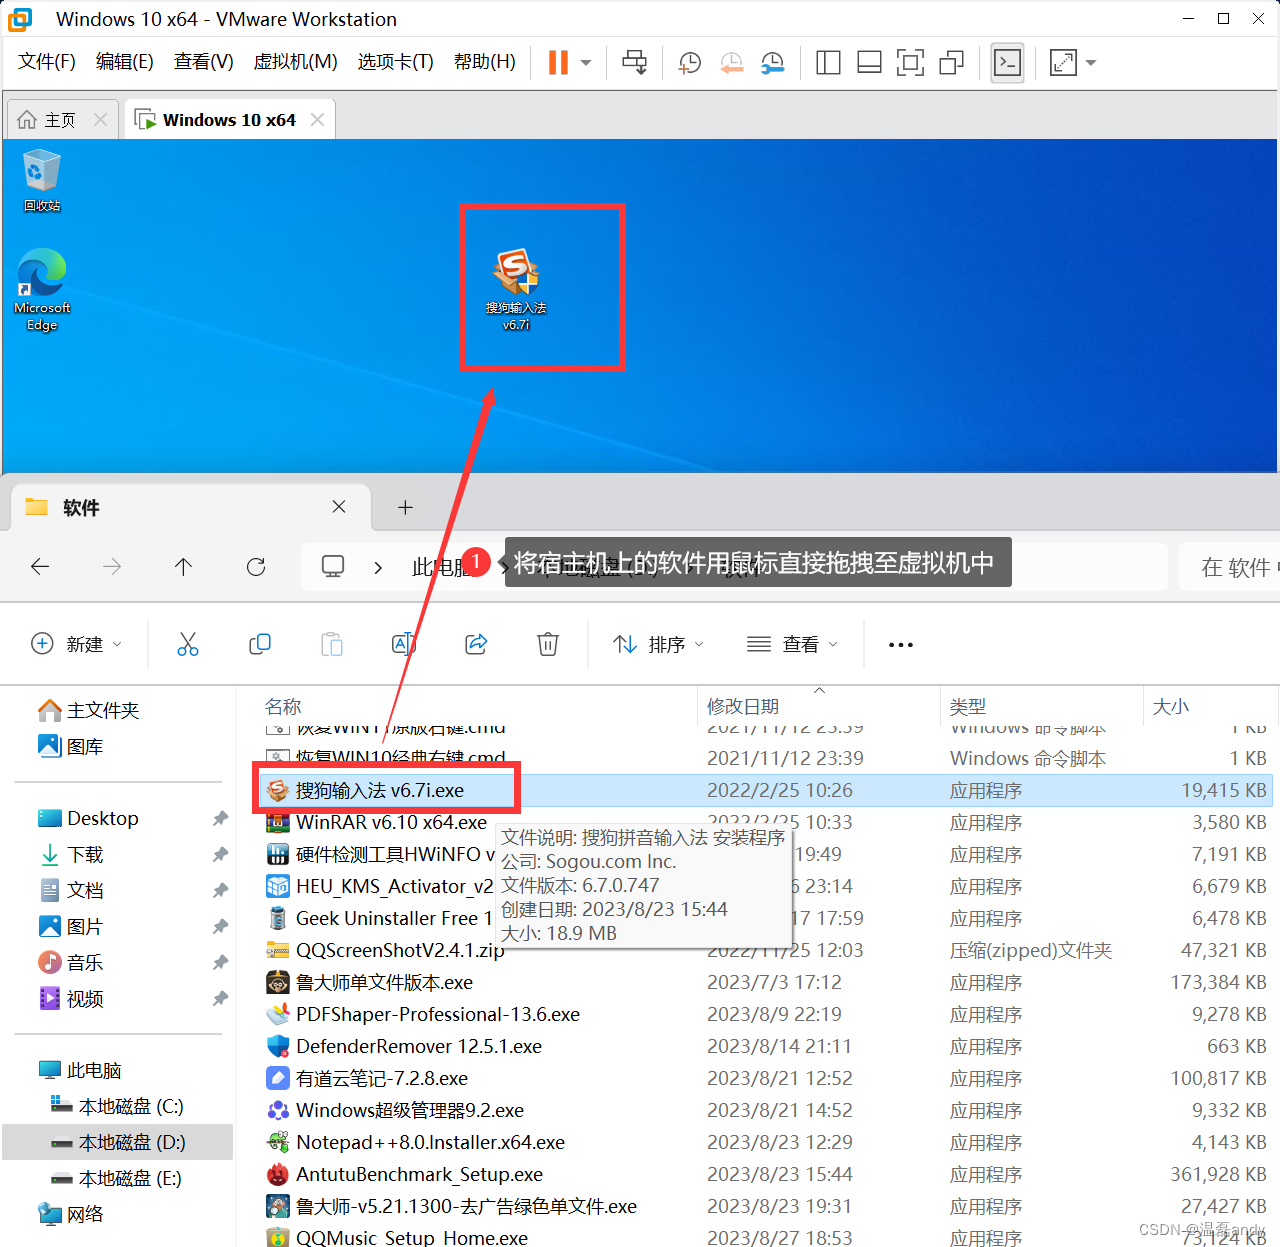The image size is (1280, 1247).
Task: Open the 新建 dropdown in Explorer toolbar
Action: [x=77, y=644]
